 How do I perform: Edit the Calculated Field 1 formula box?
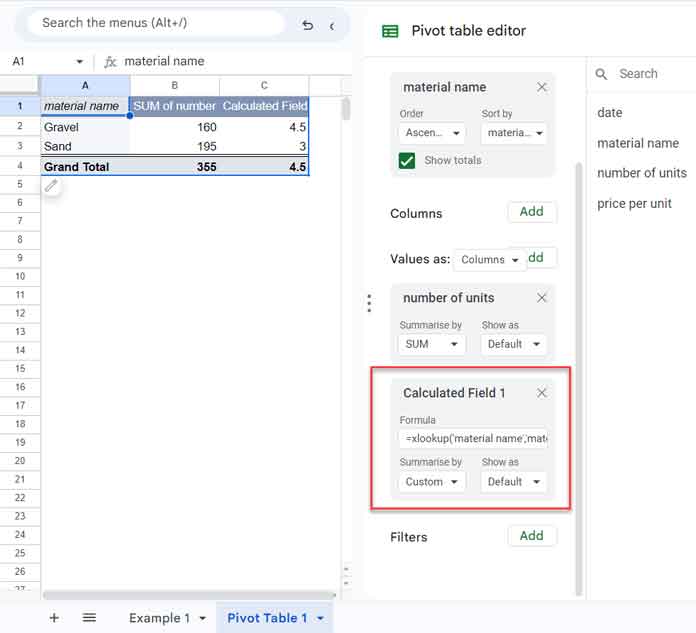(474, 439)
